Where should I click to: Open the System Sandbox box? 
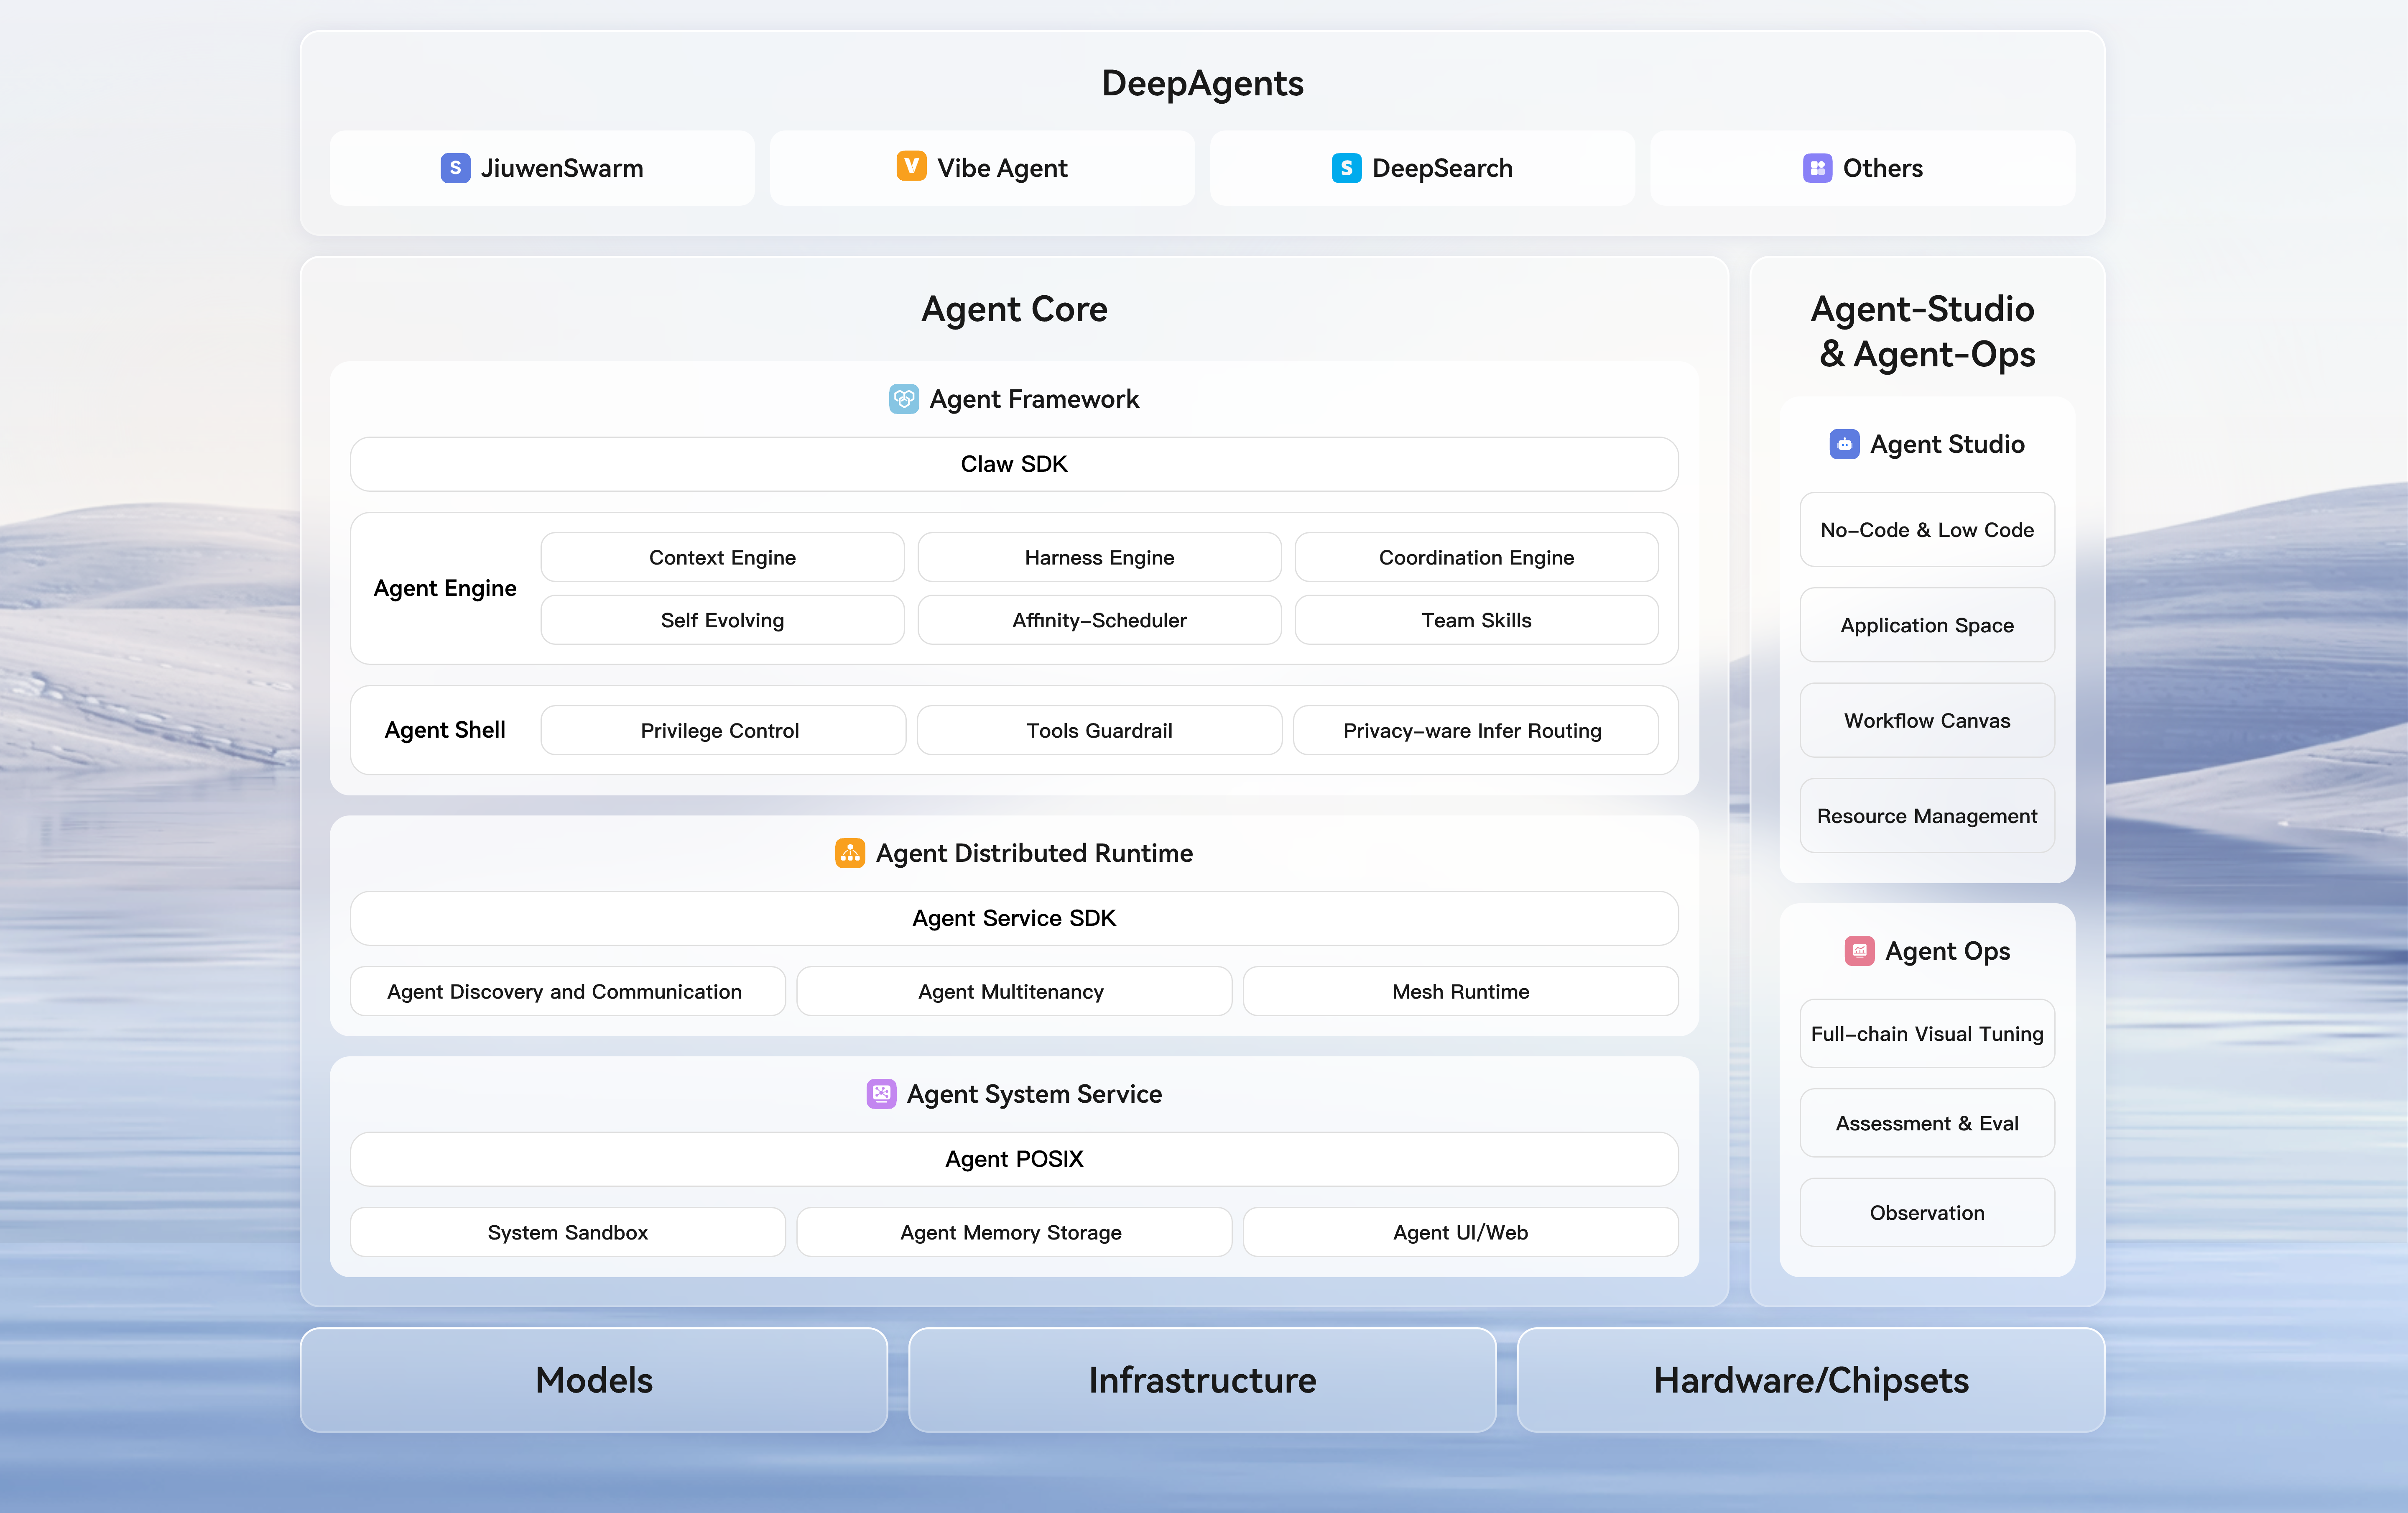[568, 1233]
